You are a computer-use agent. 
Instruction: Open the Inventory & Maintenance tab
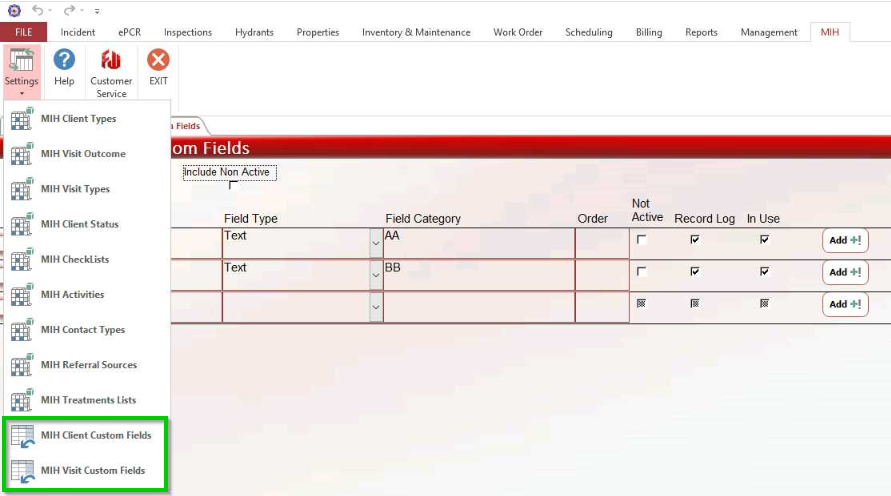[x=416, y=32]
